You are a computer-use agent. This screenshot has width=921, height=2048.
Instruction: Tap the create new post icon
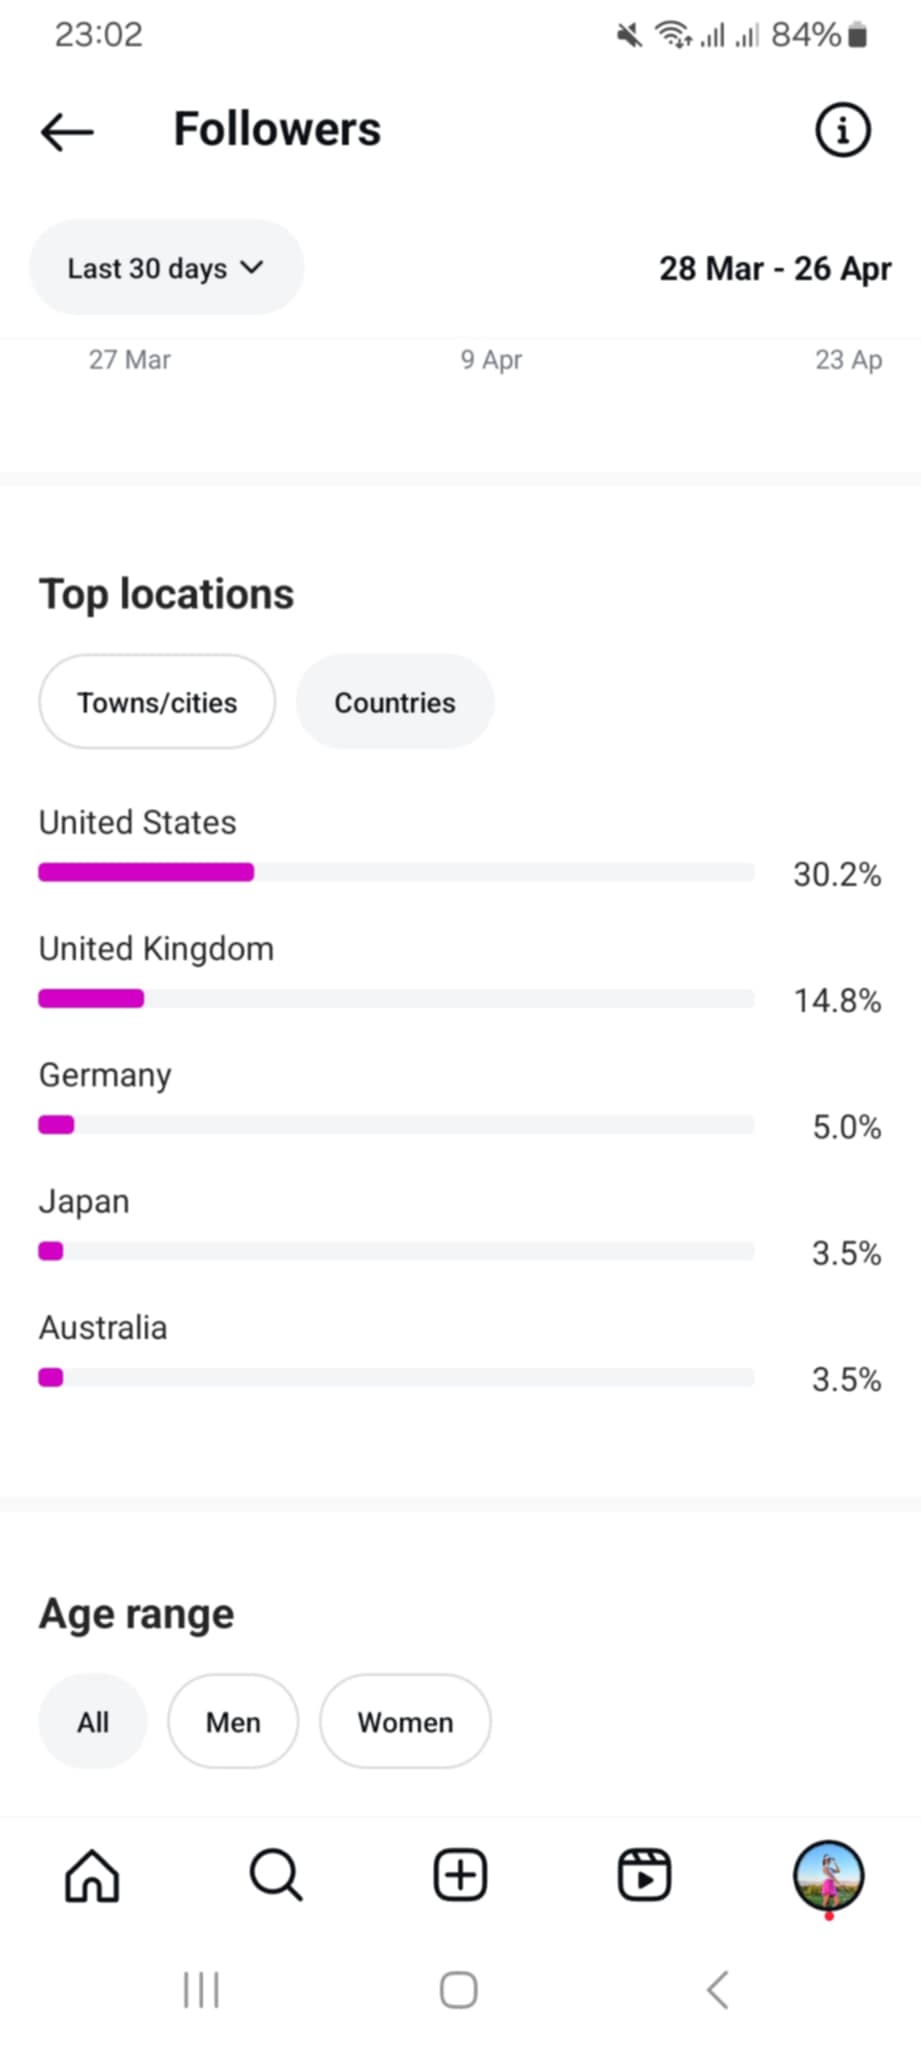click(x=460, y=1875)
